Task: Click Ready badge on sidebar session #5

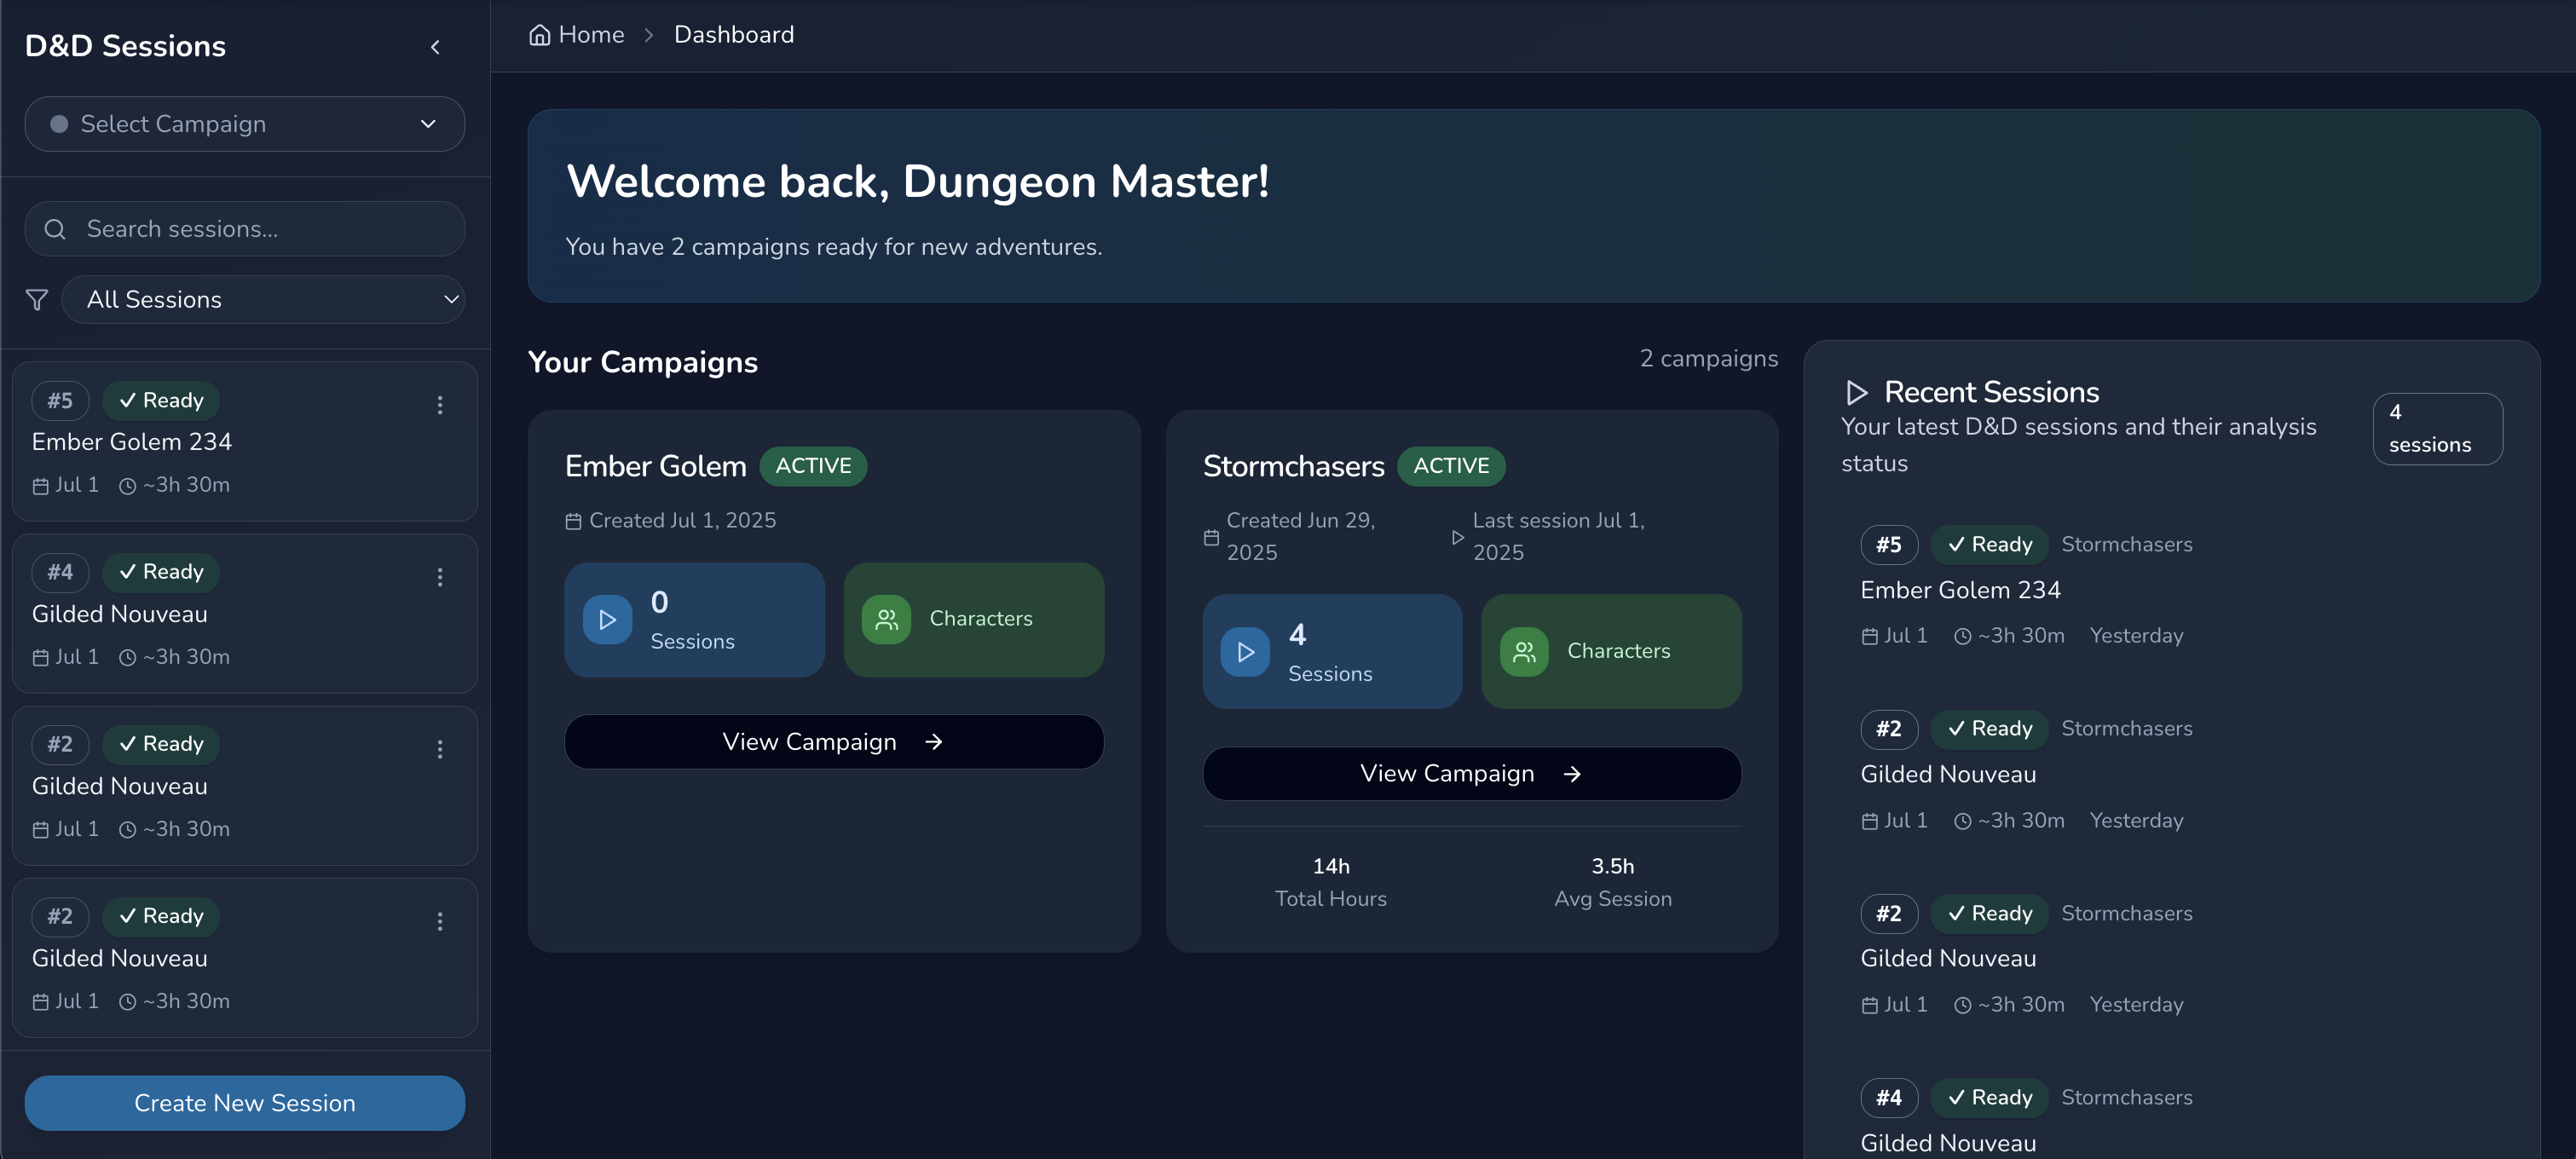Action: click(x=161, y=400)
